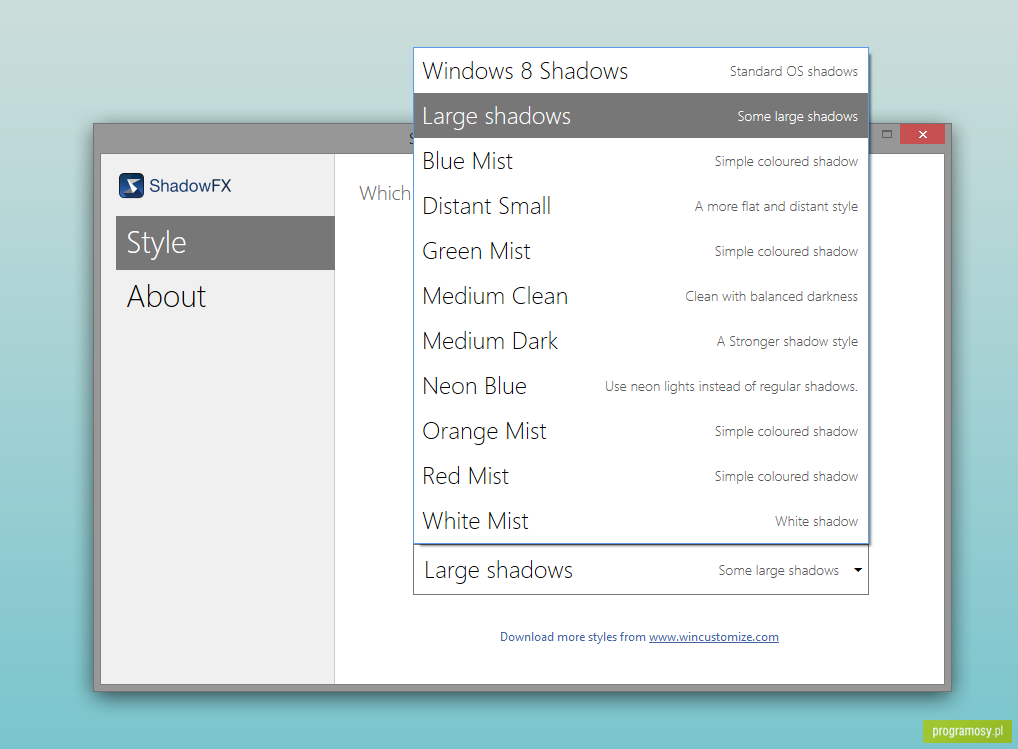Pick the Red Mist style
The width and height of the screenshot is (1018, 749).
click(641, 476)
